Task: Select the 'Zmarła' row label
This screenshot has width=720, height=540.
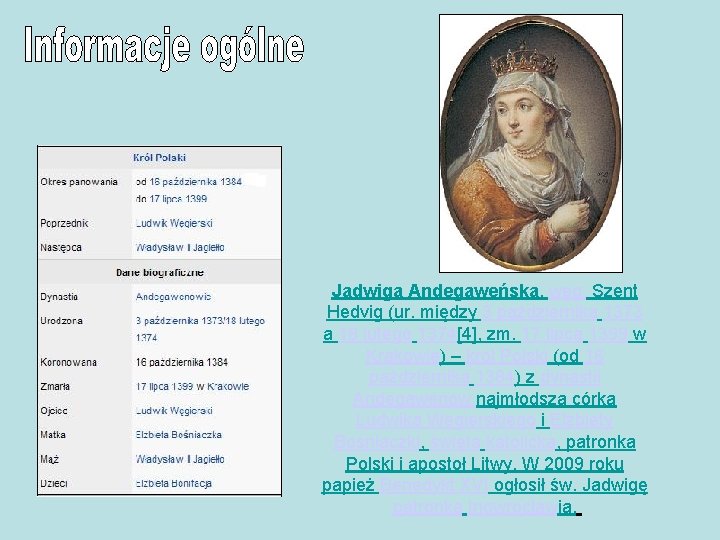Action: click(x=55, y=386)
